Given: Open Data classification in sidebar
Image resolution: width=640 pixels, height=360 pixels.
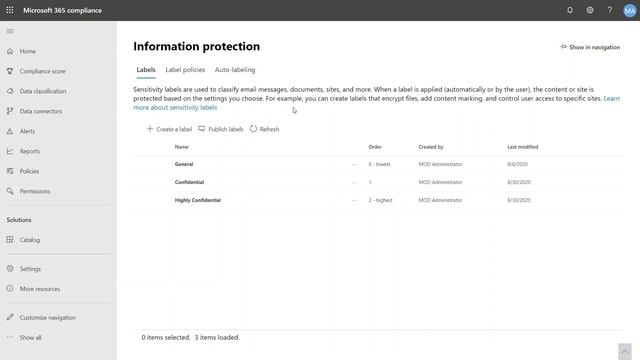Looking at the screenshot, I should tap(43, 91).
